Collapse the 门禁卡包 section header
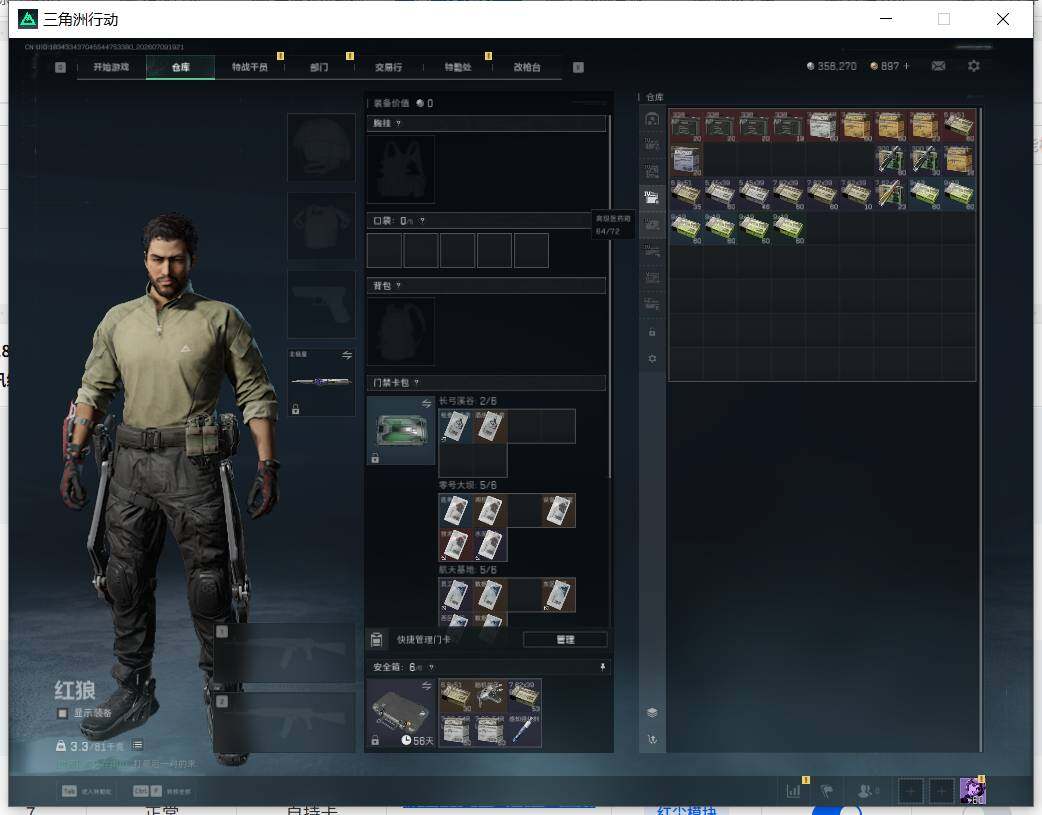Image resolution: width=1042 pixels, height=815 pixels. (x=486, y=382)
